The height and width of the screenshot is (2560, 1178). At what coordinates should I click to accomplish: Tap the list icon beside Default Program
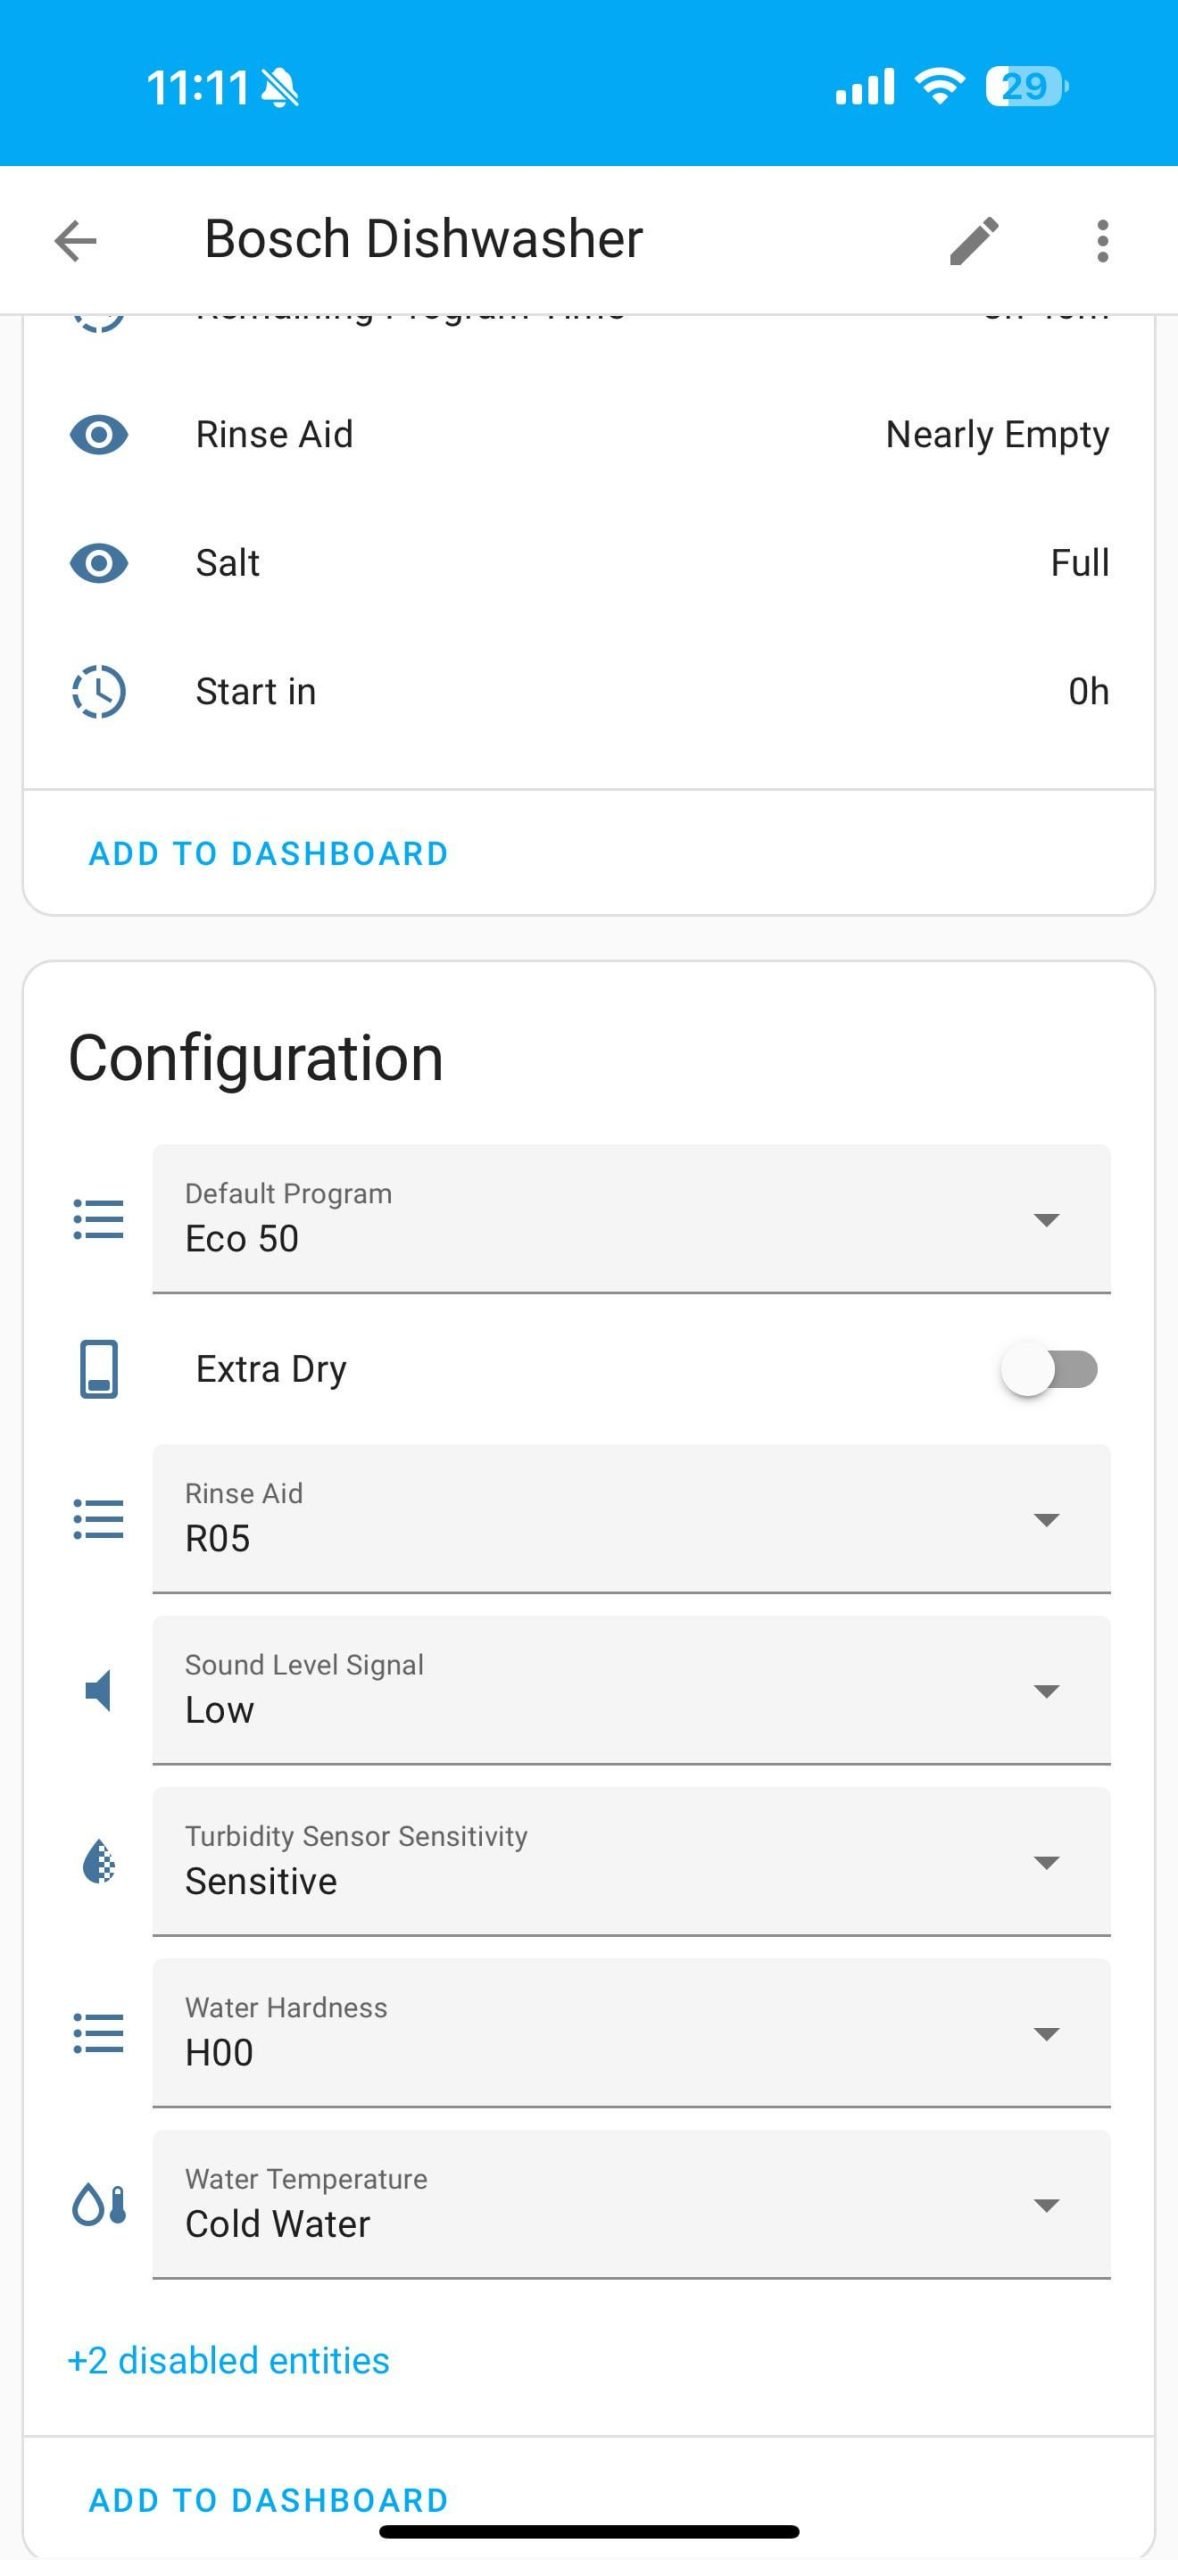tap(99, 1219)
